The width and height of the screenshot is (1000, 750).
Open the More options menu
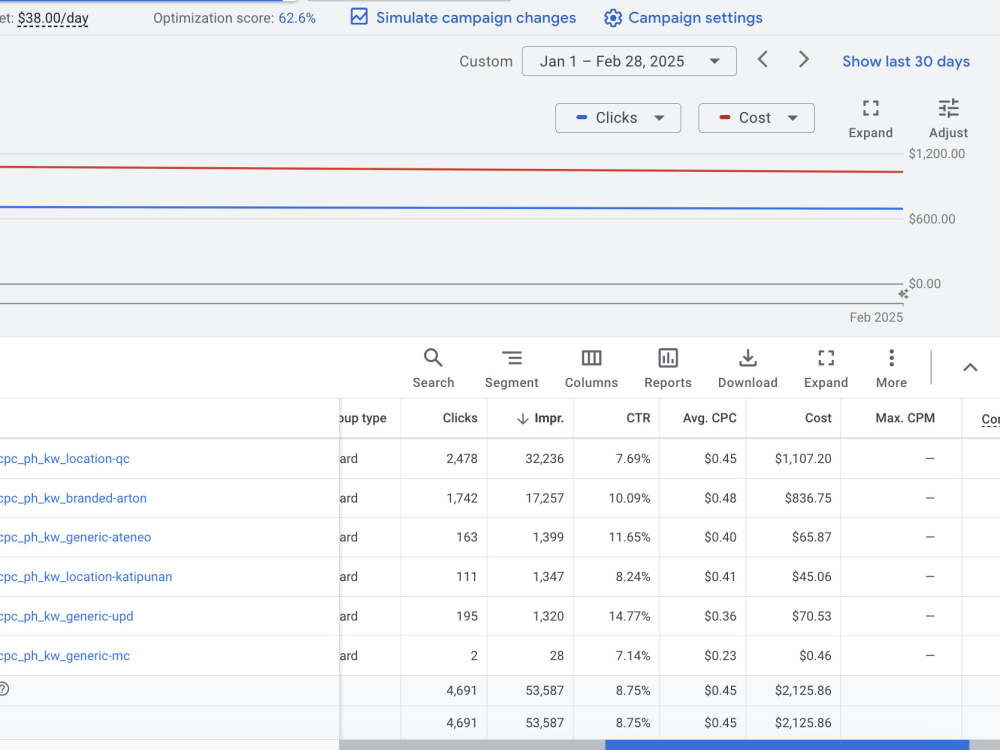[x=891, y=369]
